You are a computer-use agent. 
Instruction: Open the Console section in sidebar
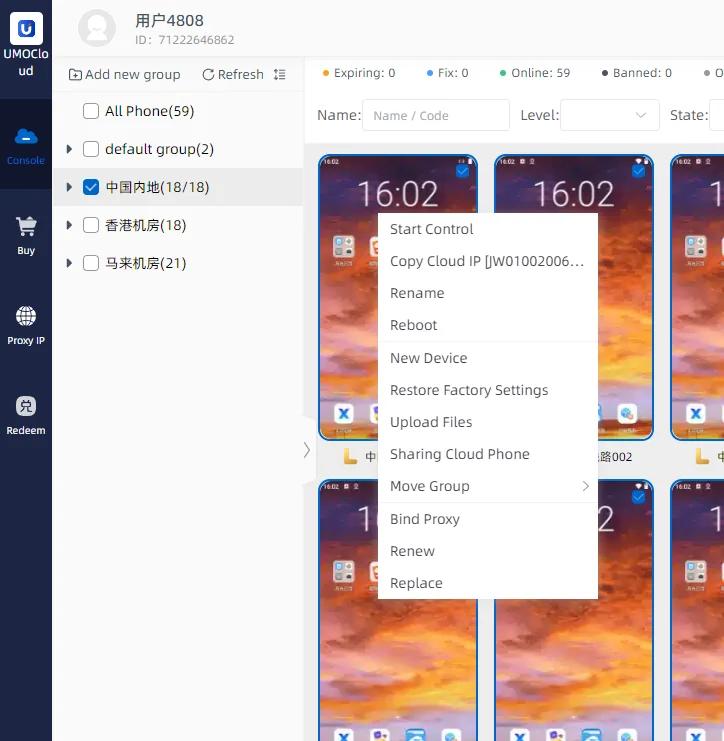26,145
